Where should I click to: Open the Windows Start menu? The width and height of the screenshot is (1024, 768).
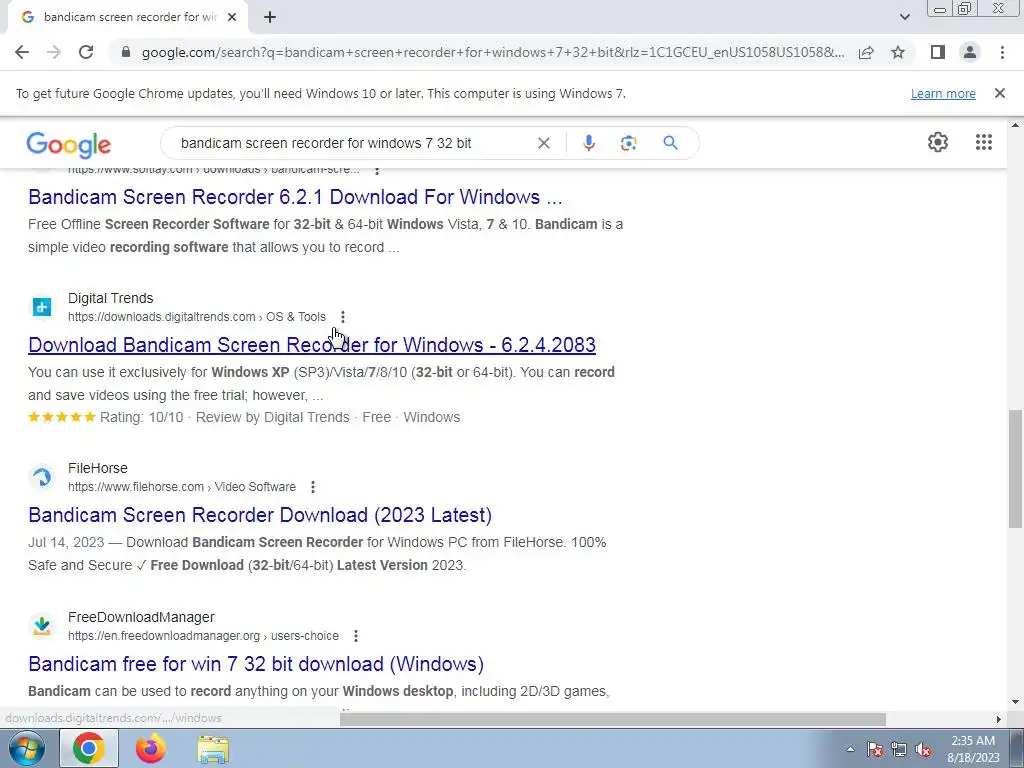27,748
